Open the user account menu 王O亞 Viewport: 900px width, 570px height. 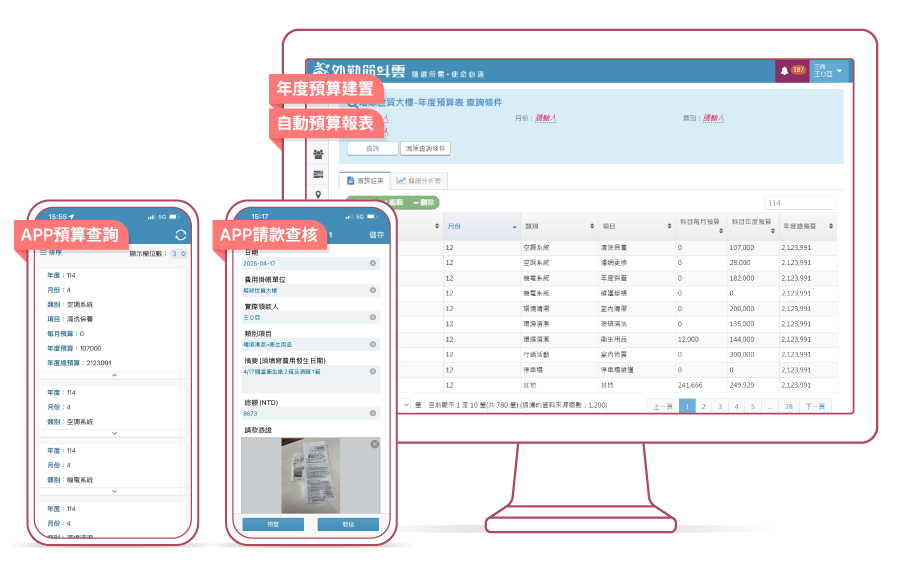[x=828, y=71]
